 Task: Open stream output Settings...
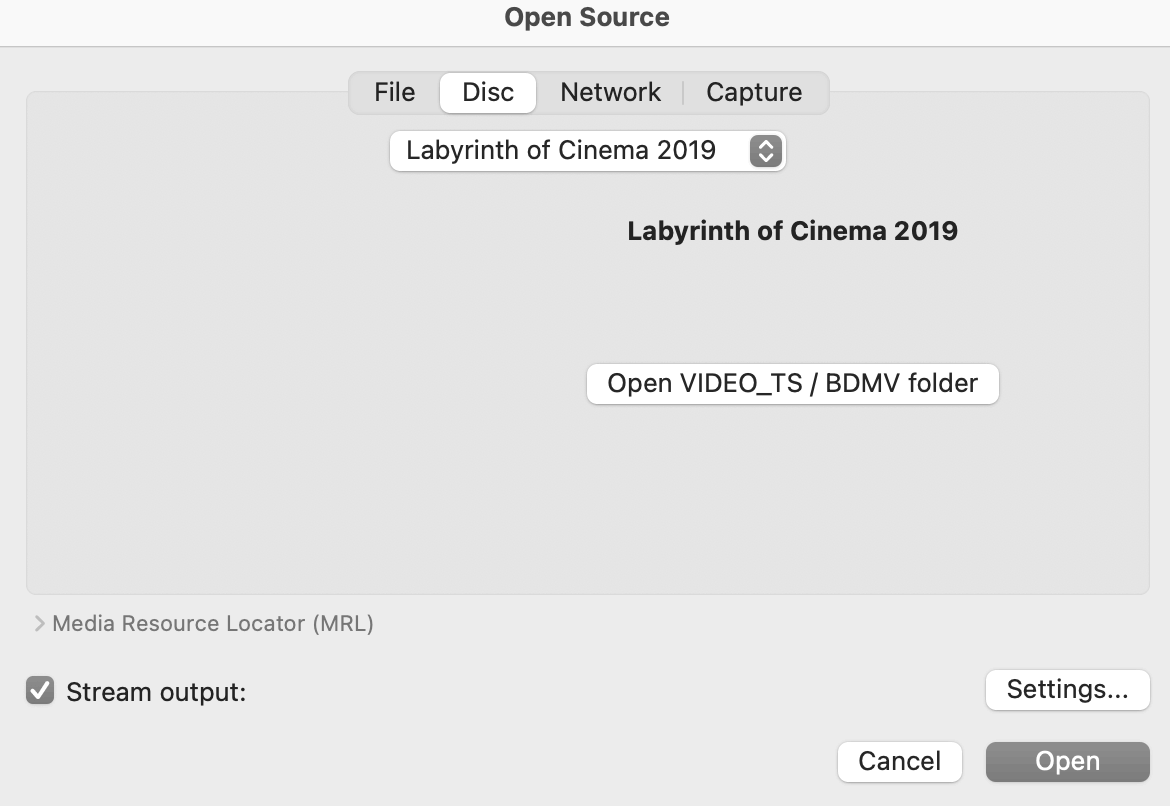1067,690
